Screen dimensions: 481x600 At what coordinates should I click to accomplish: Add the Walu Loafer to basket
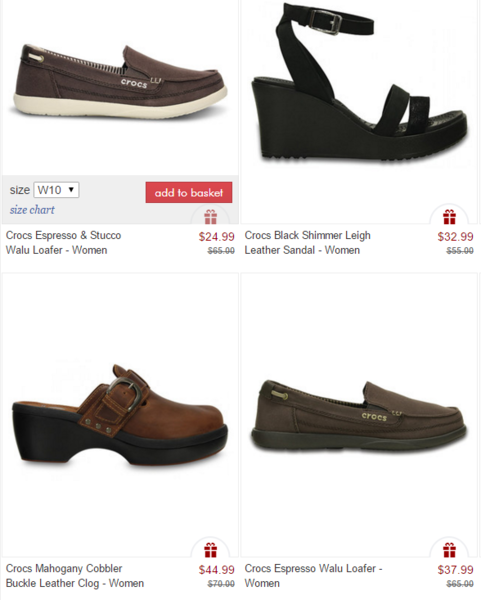tap(189, 192)
